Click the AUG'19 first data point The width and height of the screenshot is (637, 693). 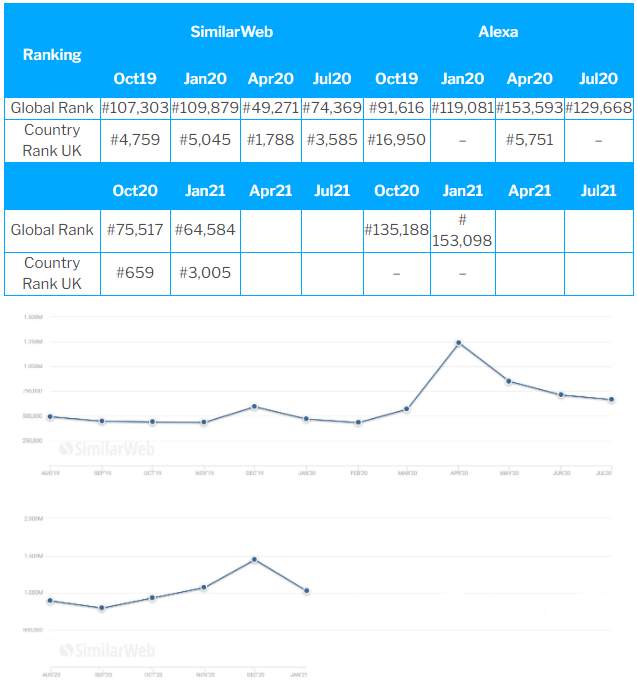coord(50,416)
